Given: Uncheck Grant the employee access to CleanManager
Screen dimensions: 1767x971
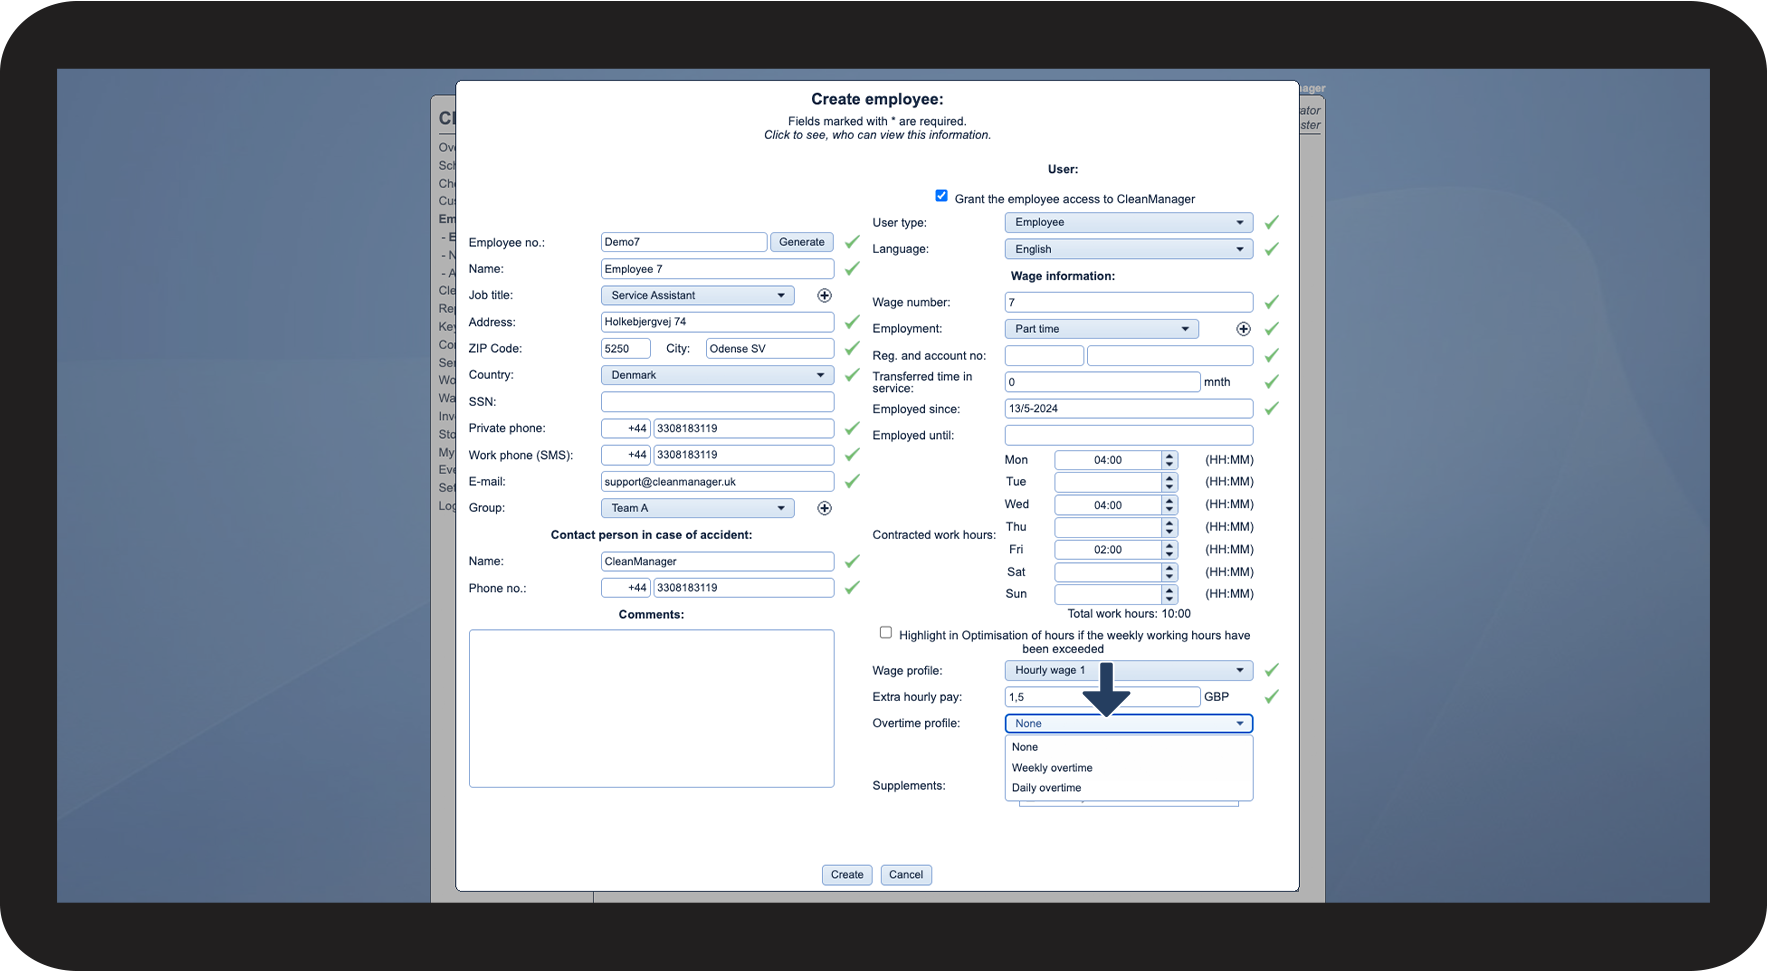Looking at the screenshot, I should click(941, 196).
